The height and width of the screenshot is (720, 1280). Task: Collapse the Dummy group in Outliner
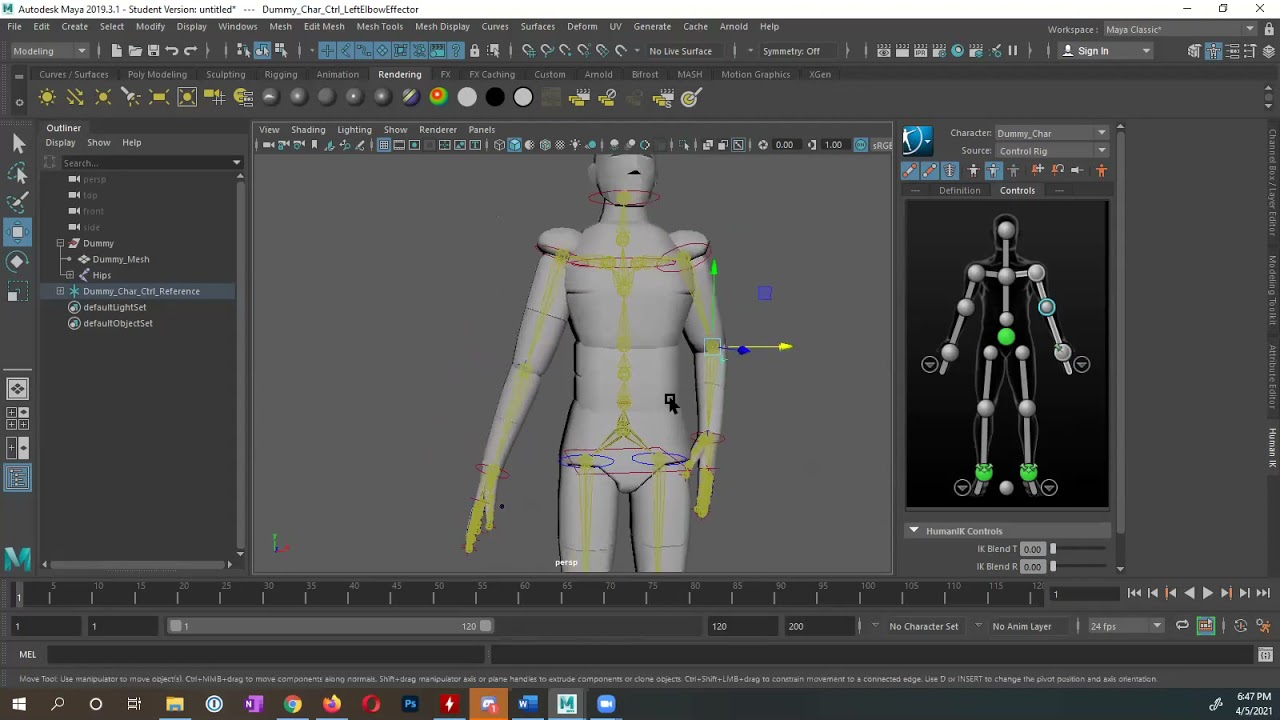click(60, 243)
